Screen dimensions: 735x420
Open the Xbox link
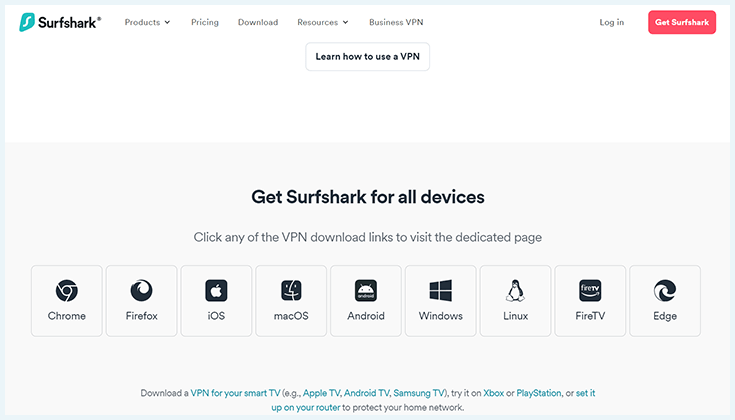494,393
